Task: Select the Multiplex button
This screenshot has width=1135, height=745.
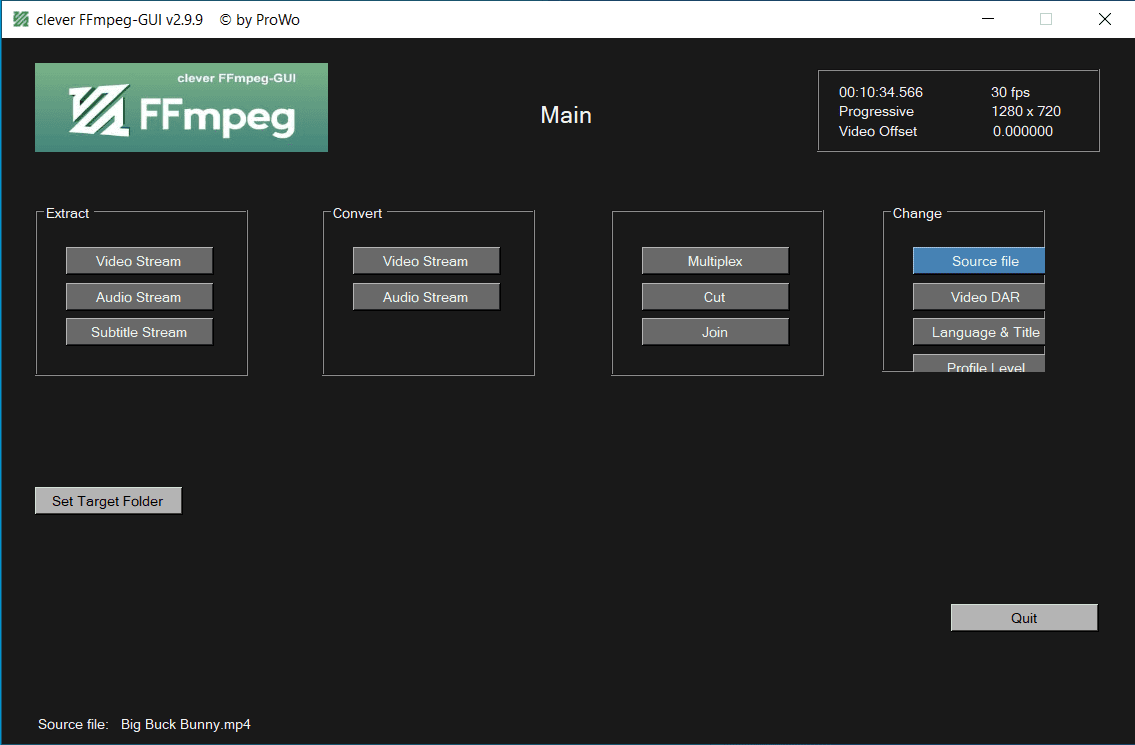Action: 715,261
